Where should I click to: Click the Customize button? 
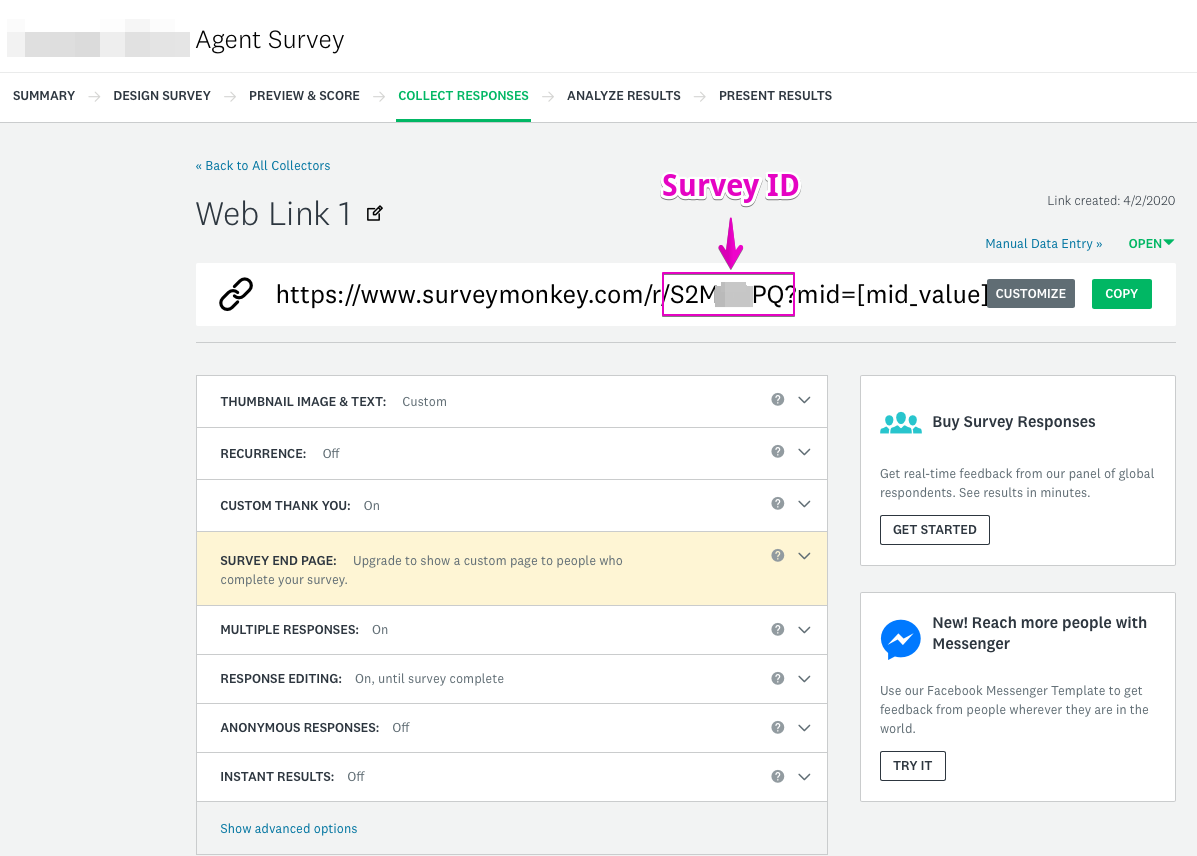tap(1031, 294)
